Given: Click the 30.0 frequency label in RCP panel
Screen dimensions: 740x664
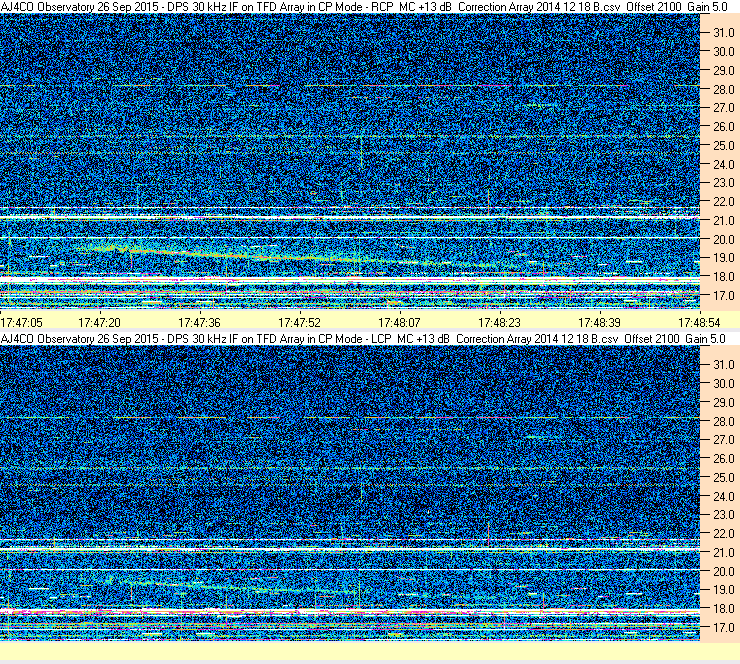Looking at the screenshot, I should point(723,52).
